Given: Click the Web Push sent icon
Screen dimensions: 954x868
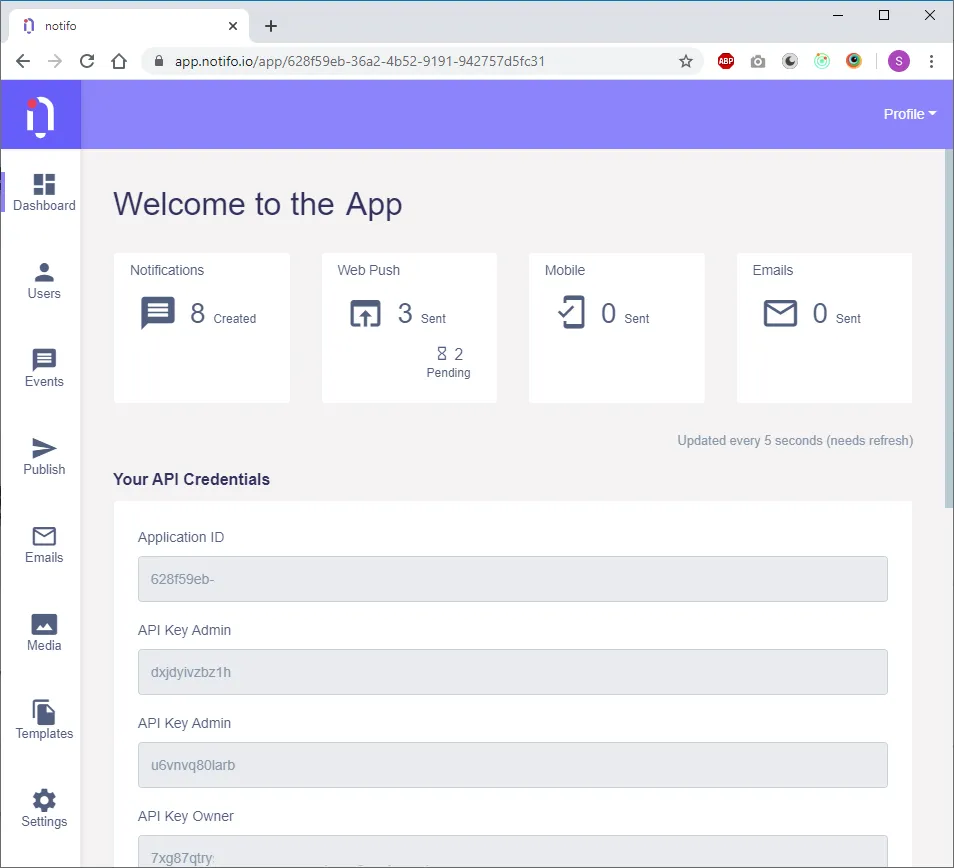Looking at the screenshot, I should pos(365,313).
